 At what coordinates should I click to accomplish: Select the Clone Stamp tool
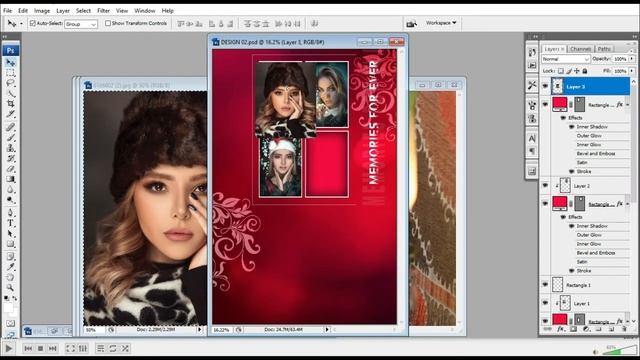coord(11,148)
